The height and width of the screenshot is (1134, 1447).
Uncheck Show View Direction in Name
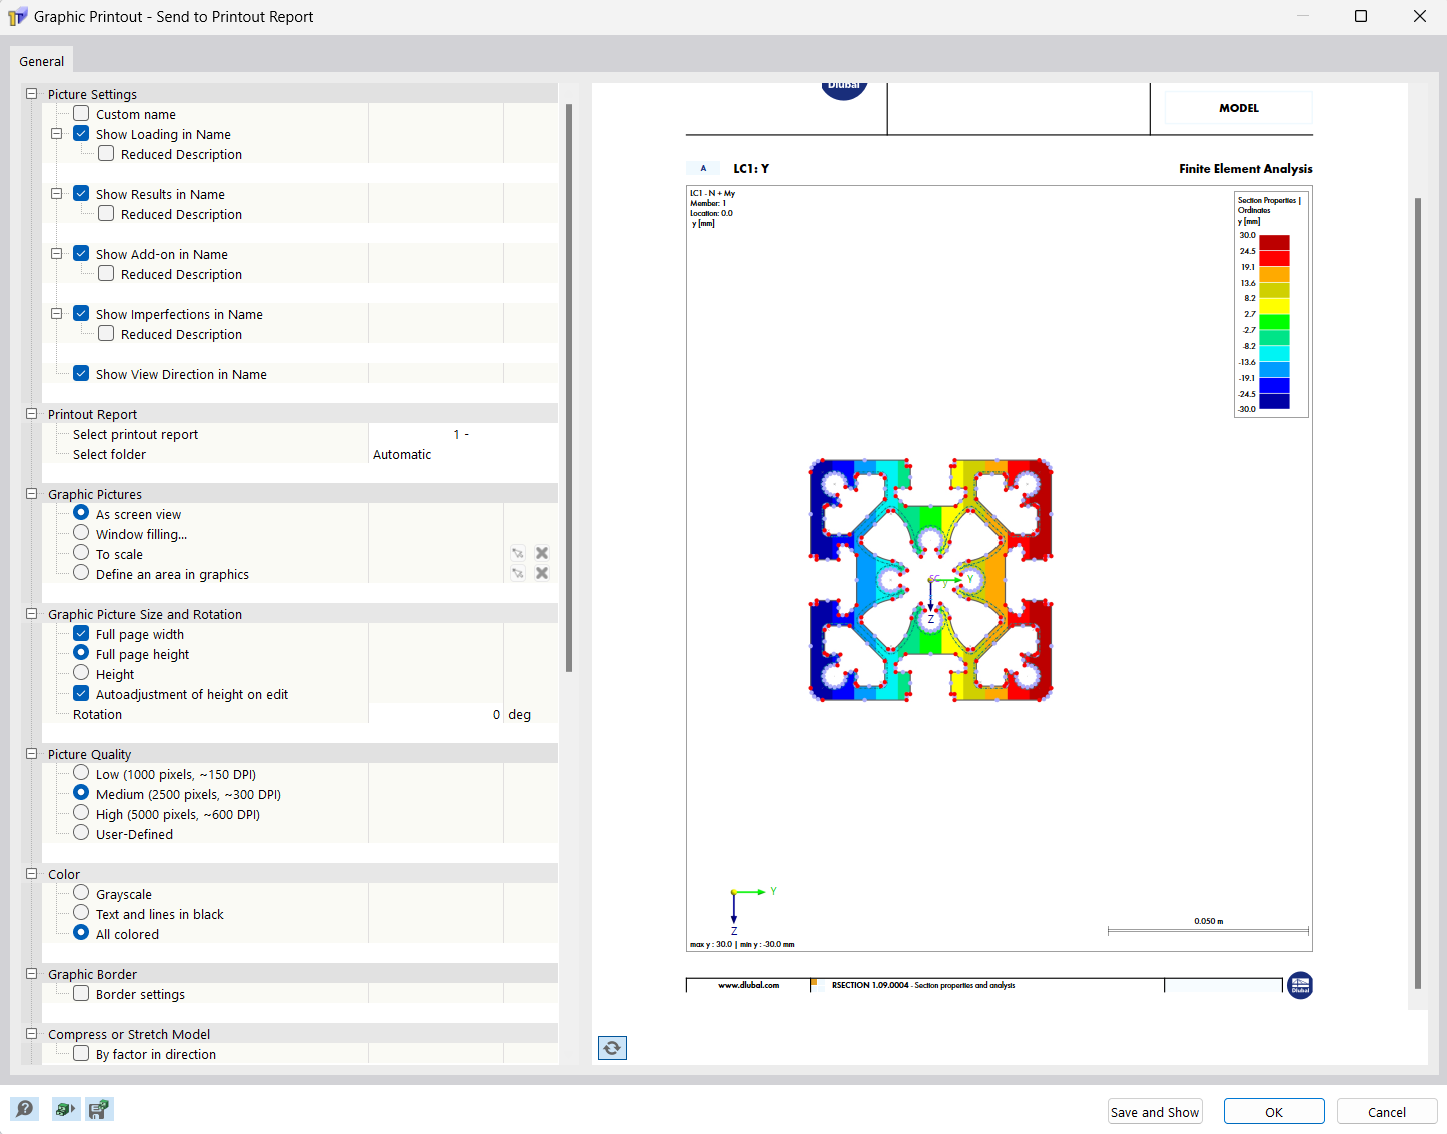point(81,373)
